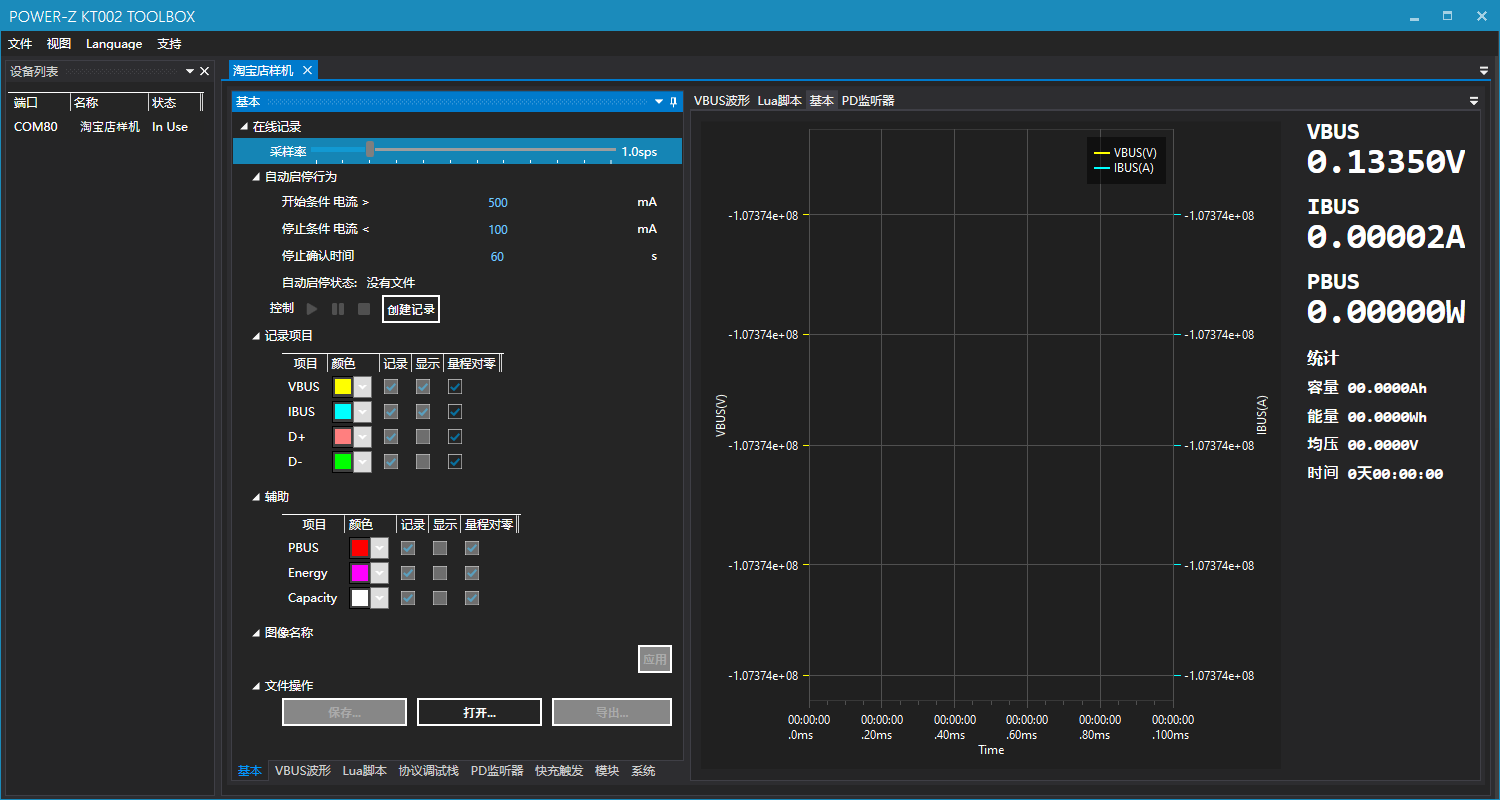Click the start condition current value 500
1500x800 pixels.
[x=497, y=203]
